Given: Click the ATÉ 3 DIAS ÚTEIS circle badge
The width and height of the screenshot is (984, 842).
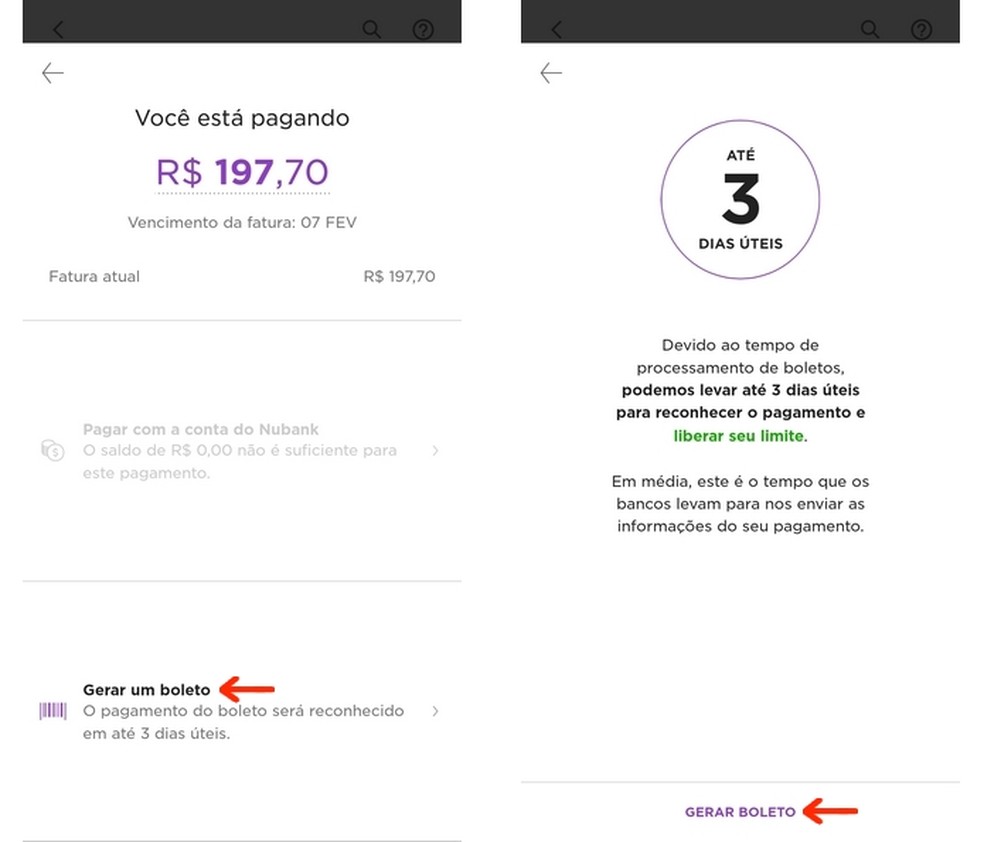Looking at the screenshot, I should (740, 197).
